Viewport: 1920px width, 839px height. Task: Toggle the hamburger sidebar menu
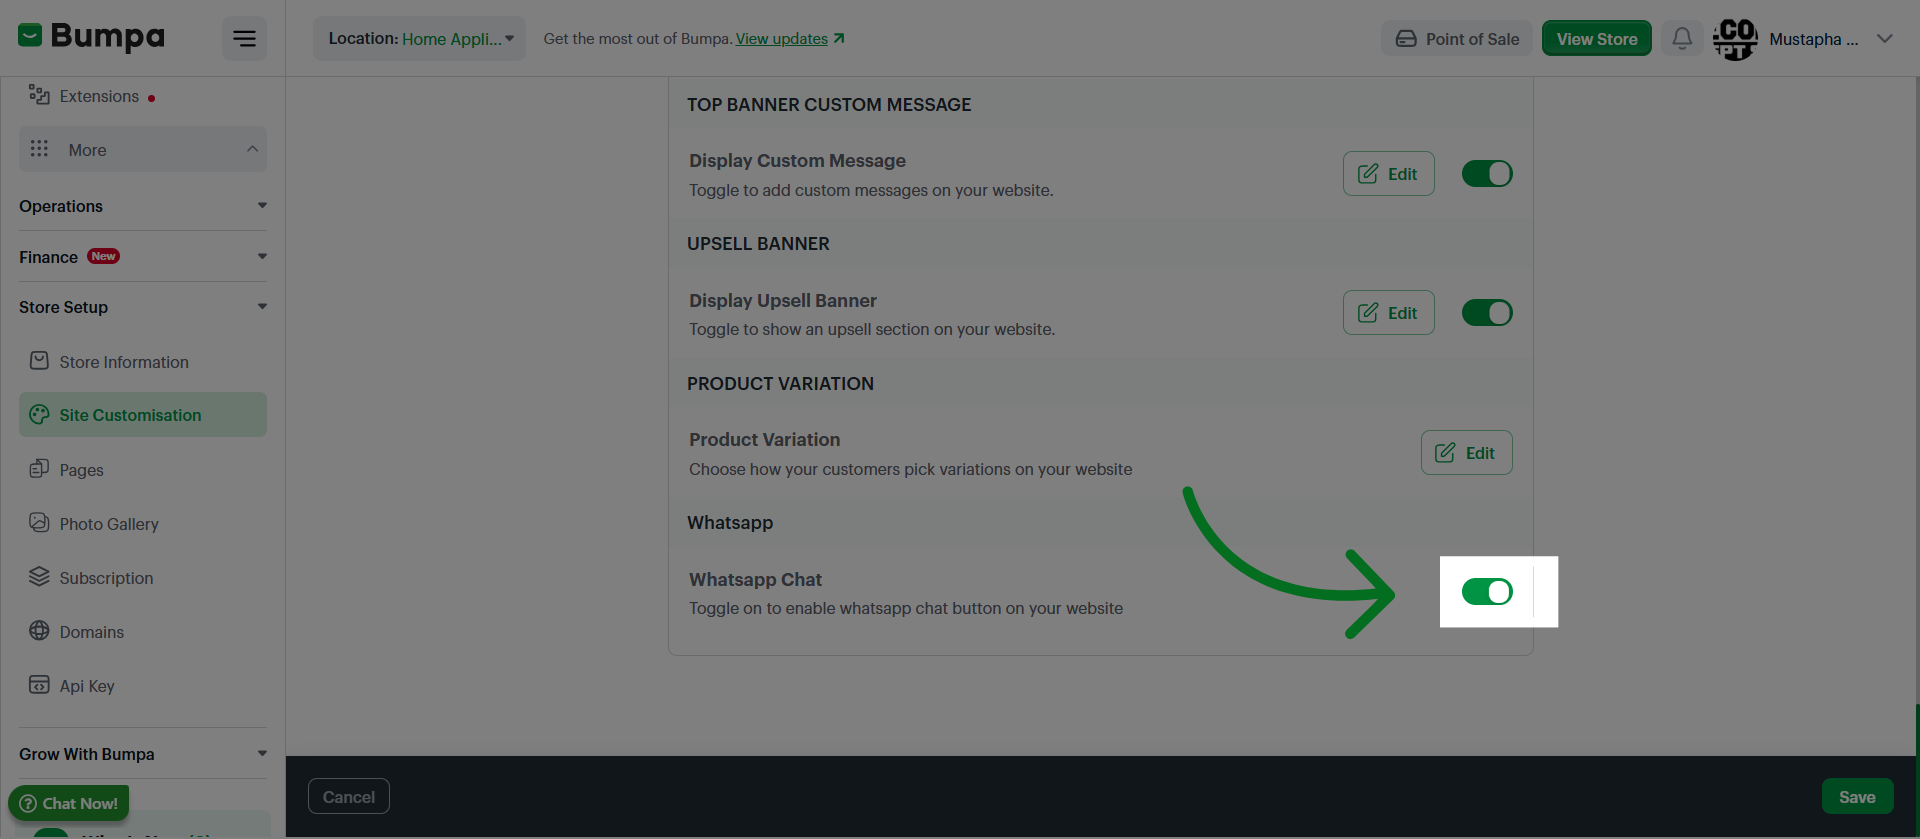244,38
